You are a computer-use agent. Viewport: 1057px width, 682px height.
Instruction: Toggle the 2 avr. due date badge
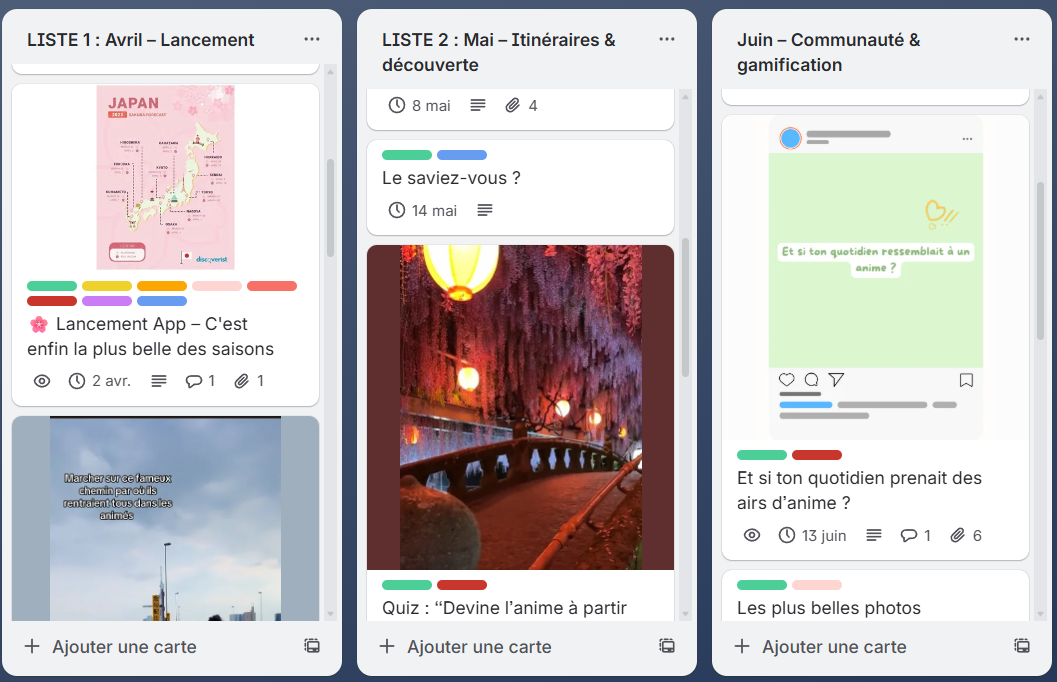[100, 381]
